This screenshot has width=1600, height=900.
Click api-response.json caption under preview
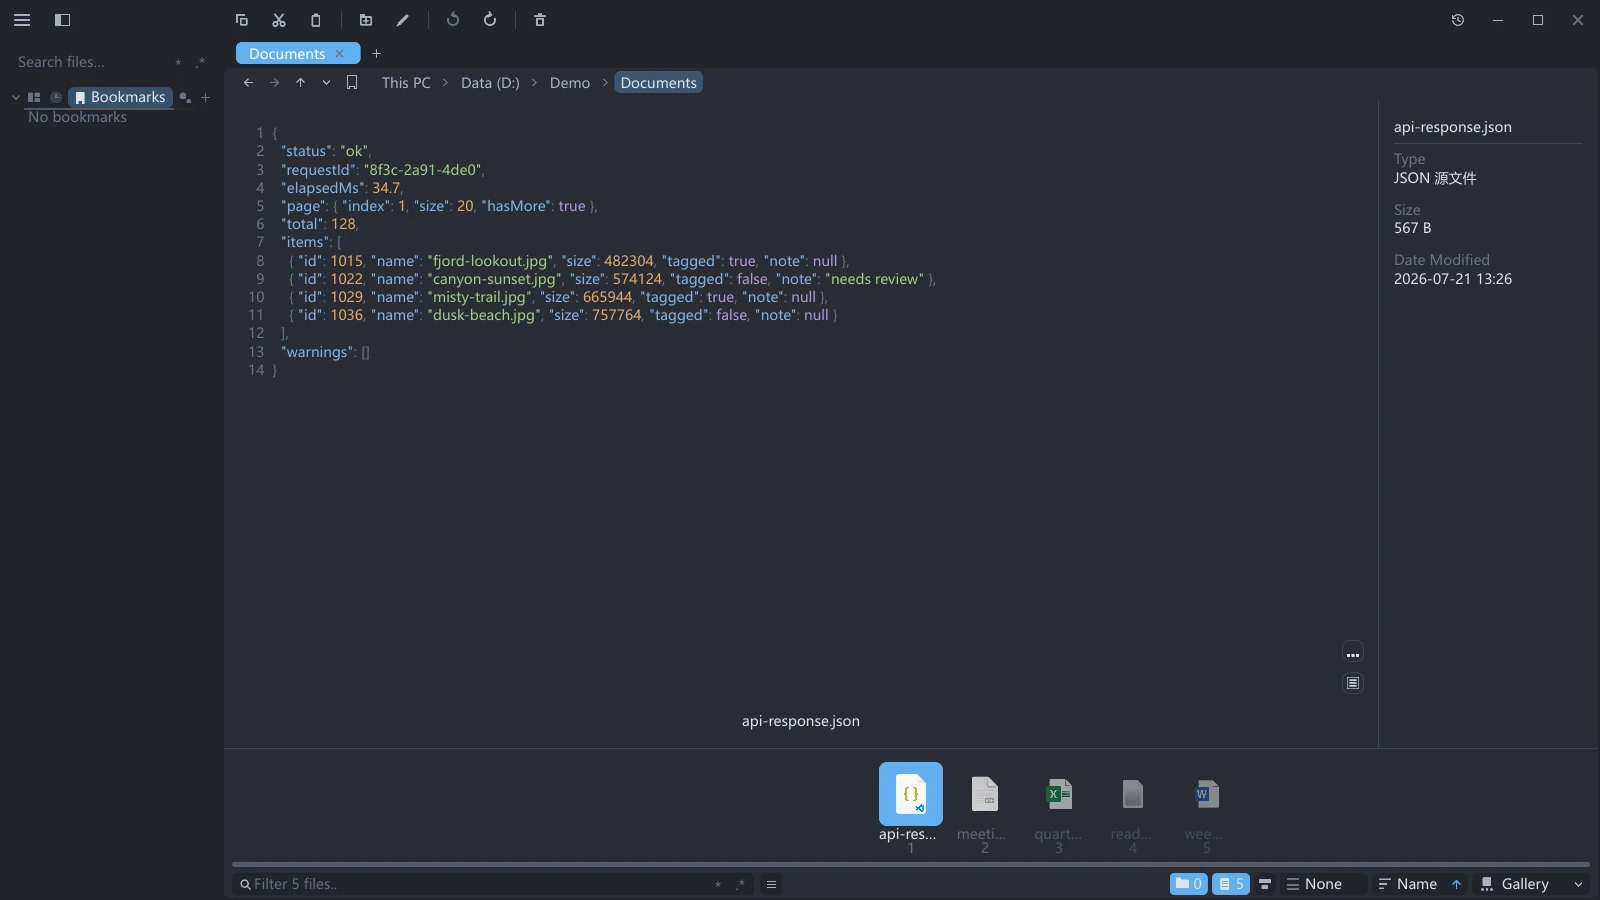(x=801, y=721)
